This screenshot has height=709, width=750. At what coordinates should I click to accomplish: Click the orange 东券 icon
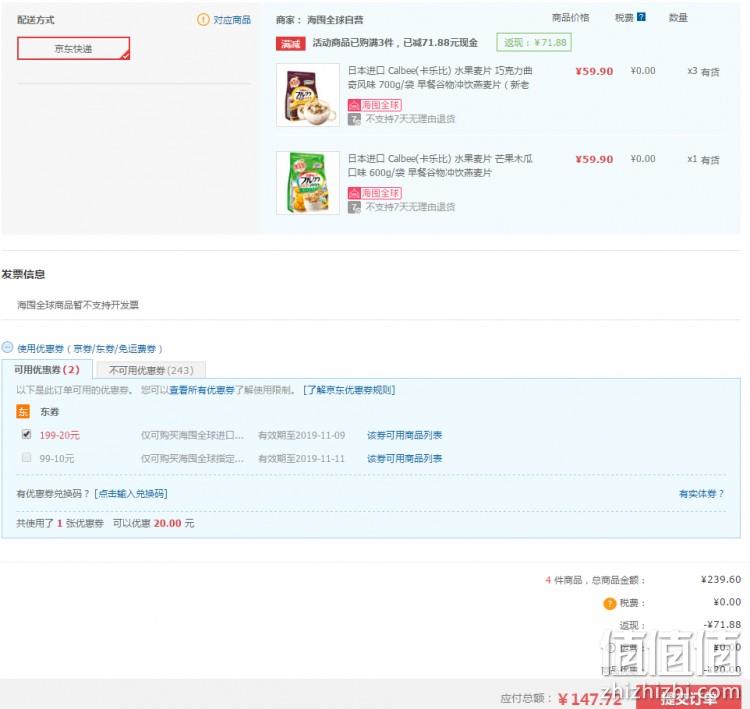click(23, 411)
